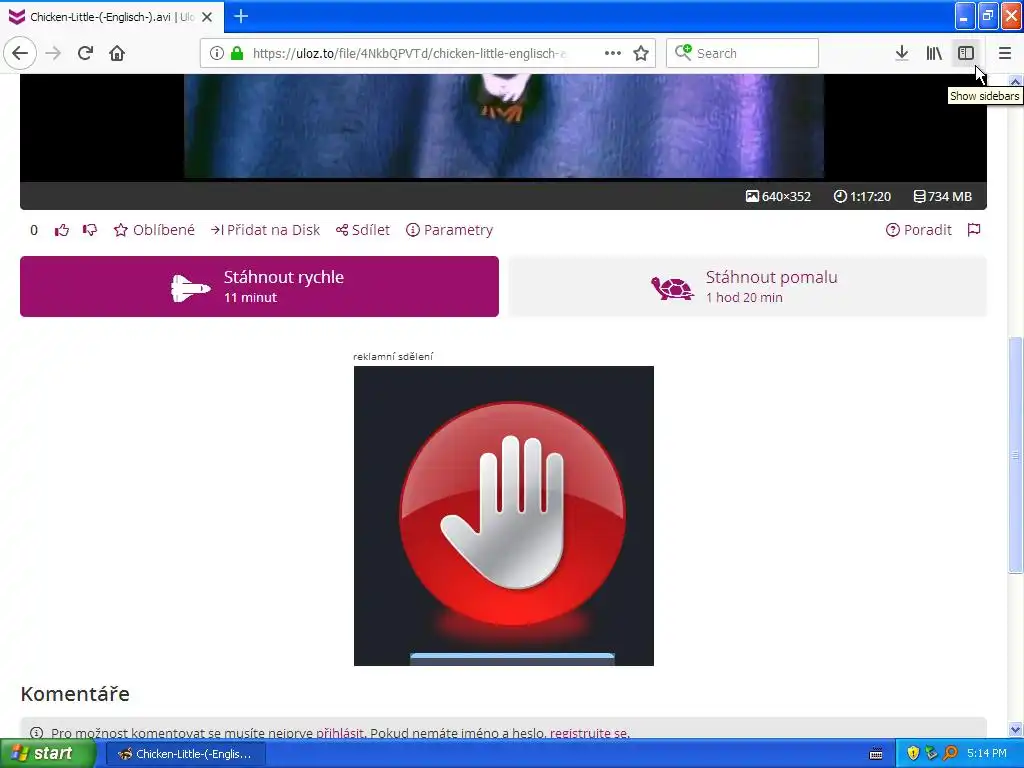1024x768 pixels.
Task: Open the Library bookshelf icon
Action: (x=934, y=53)
